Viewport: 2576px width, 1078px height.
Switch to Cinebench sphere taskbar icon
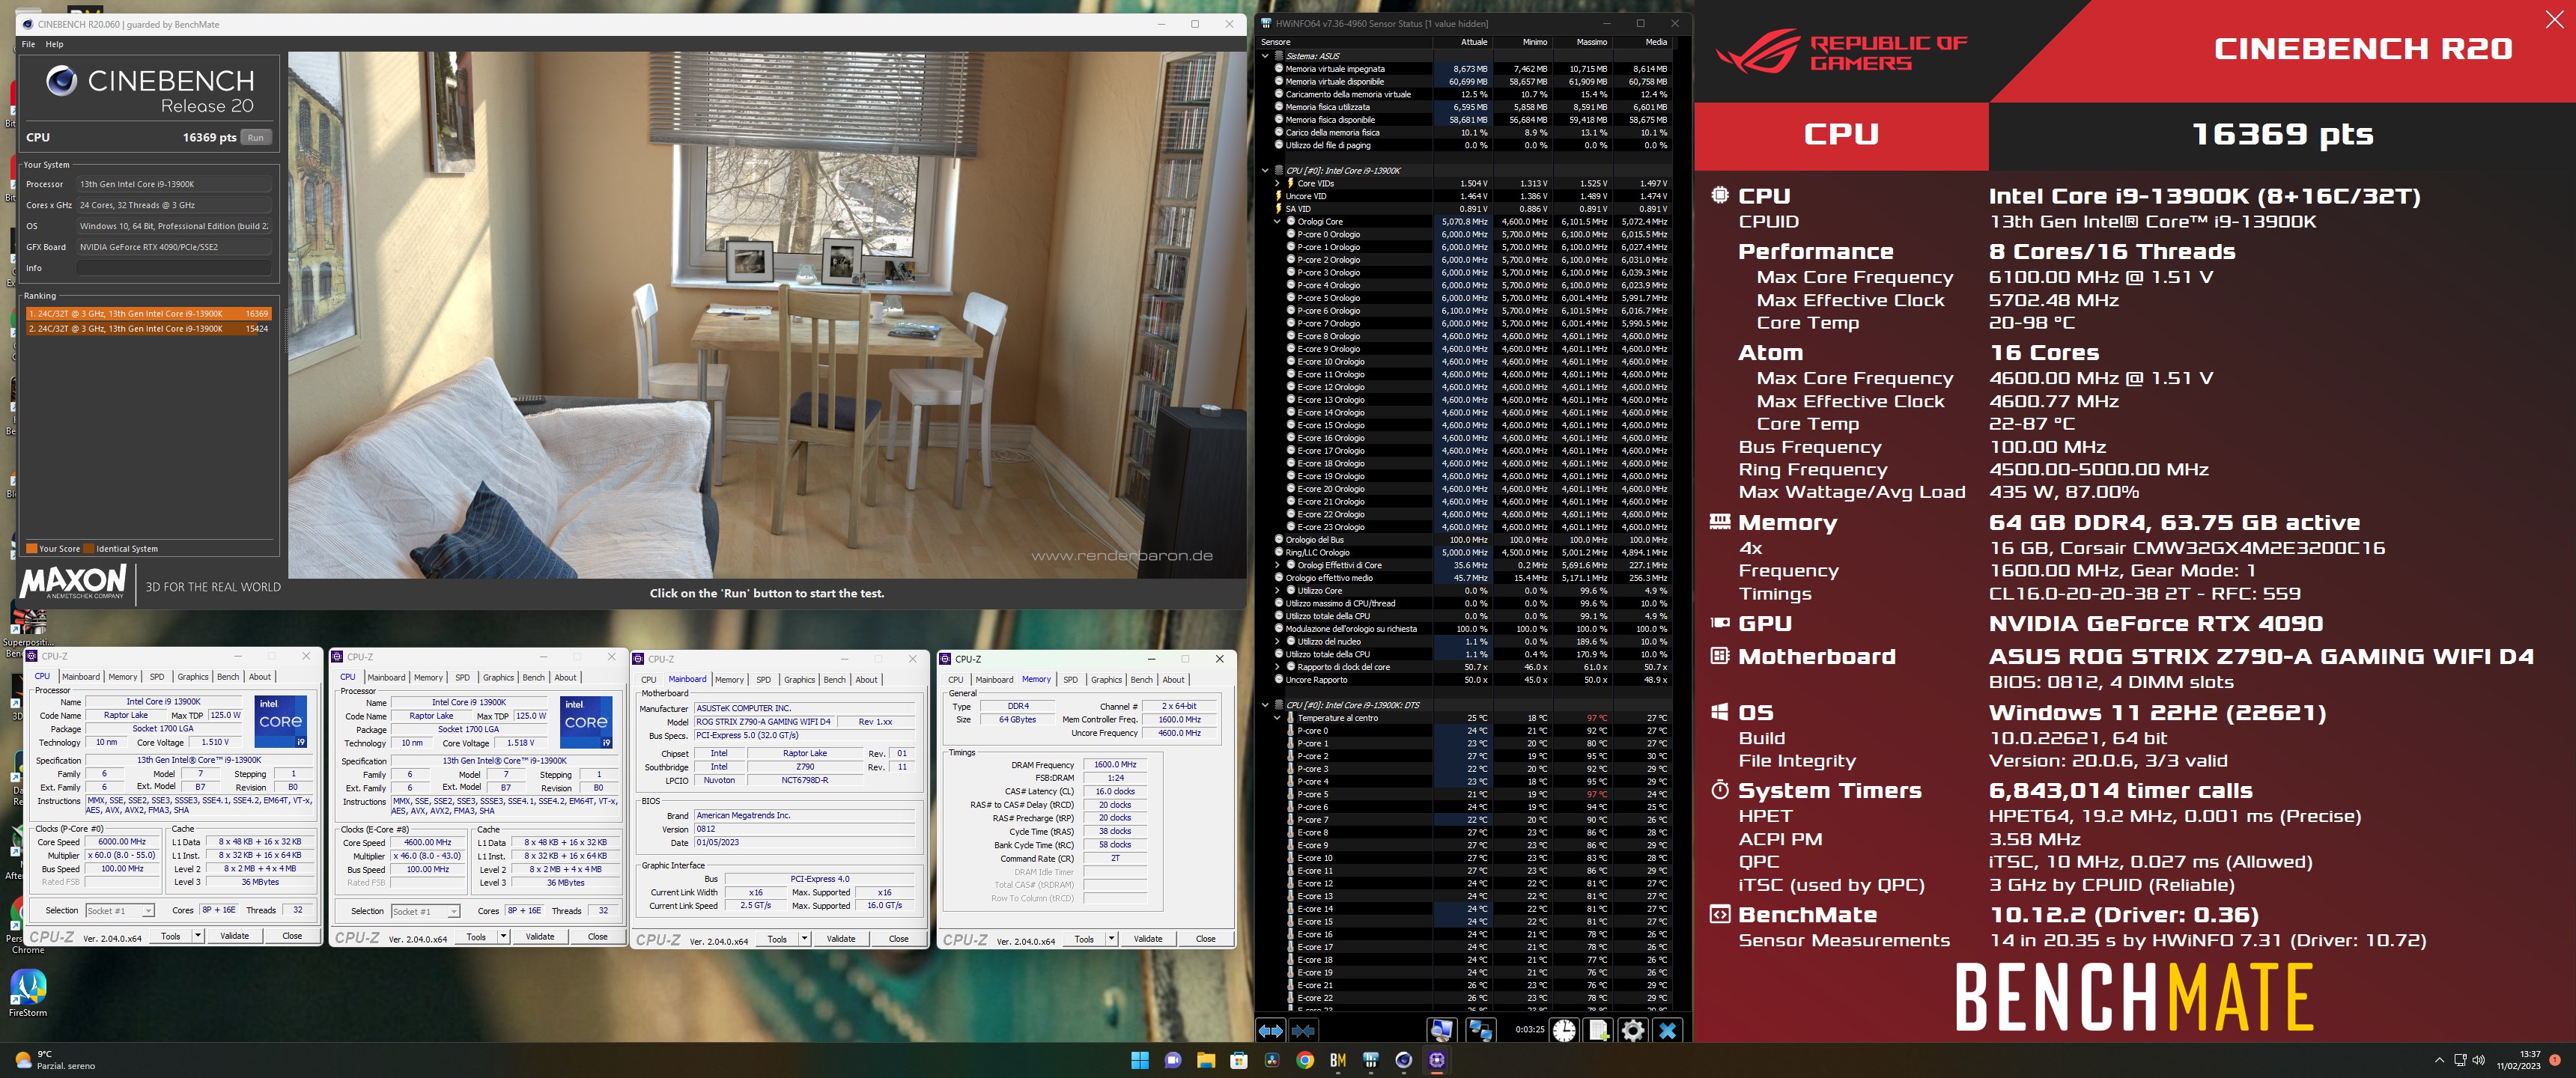tap(1403, 1060)
